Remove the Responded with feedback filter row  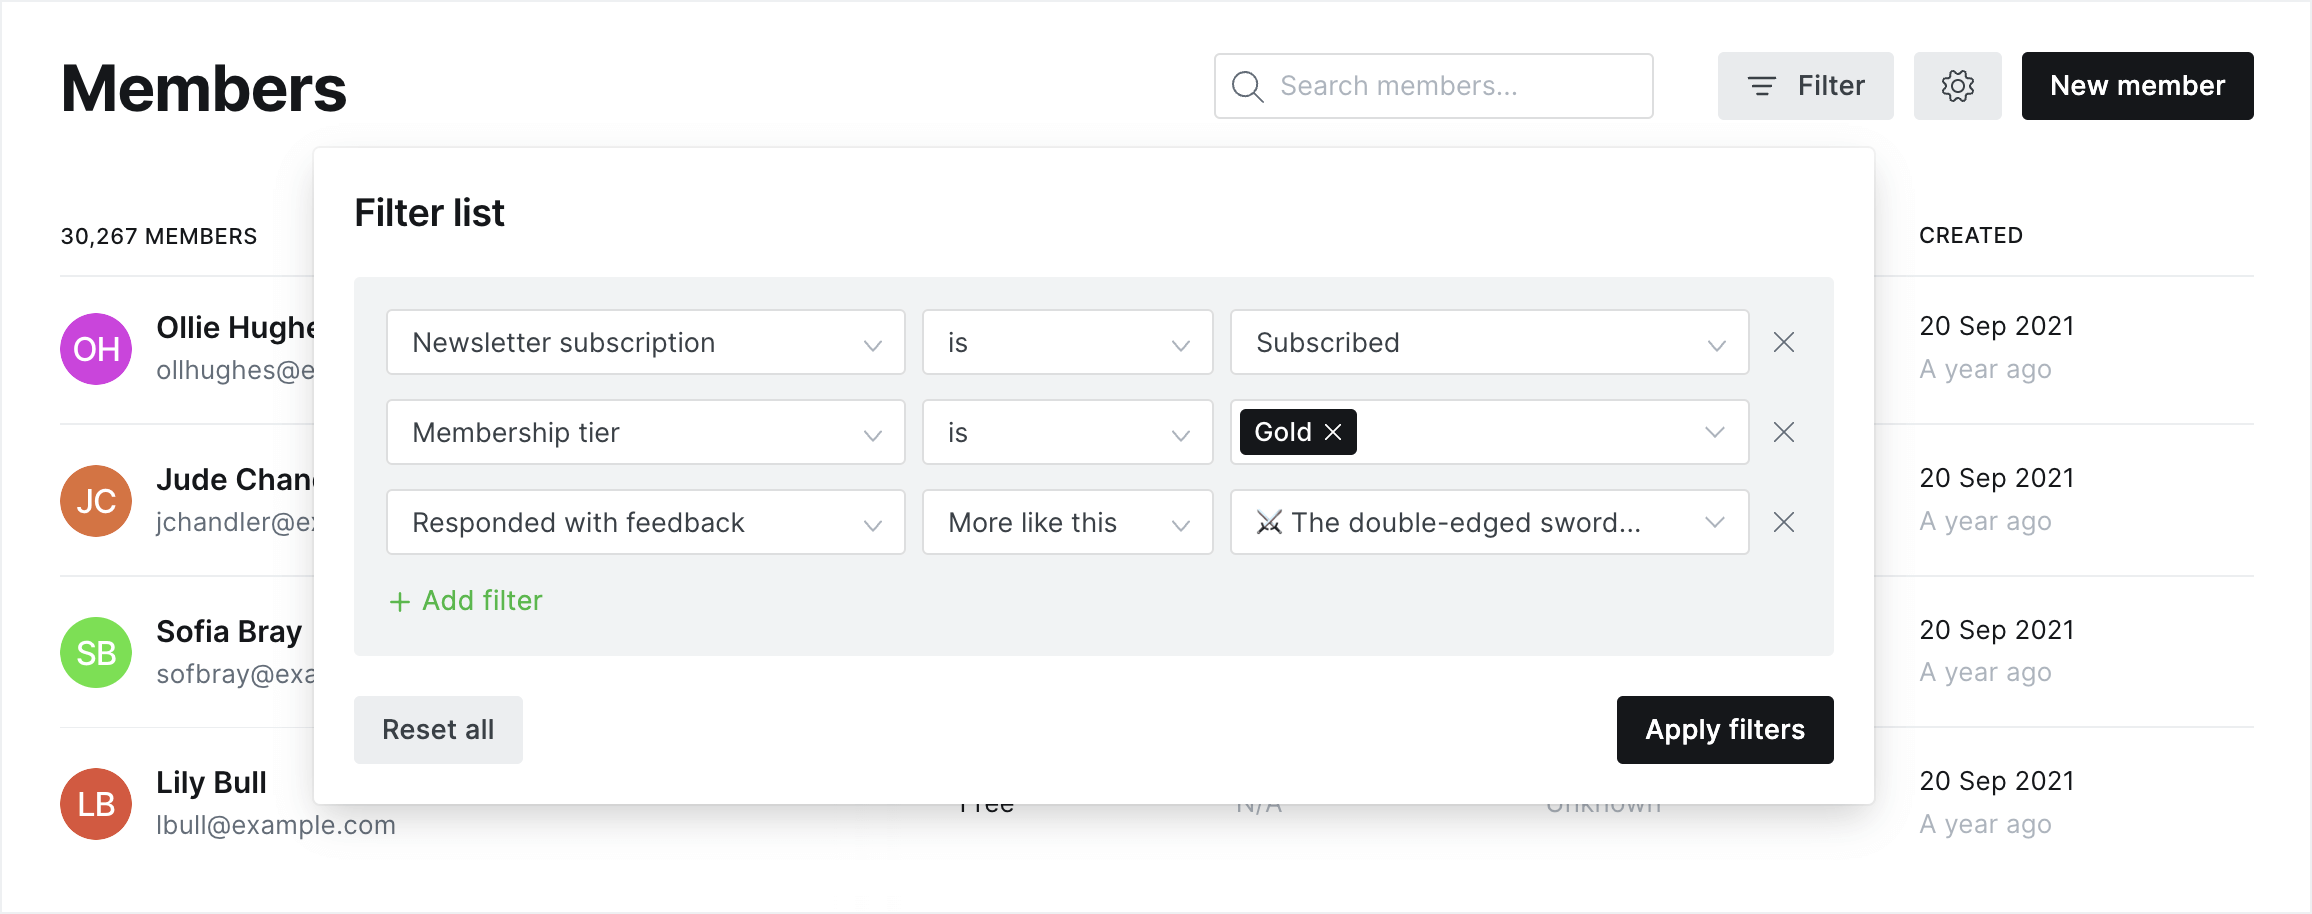click(1783, 522)
